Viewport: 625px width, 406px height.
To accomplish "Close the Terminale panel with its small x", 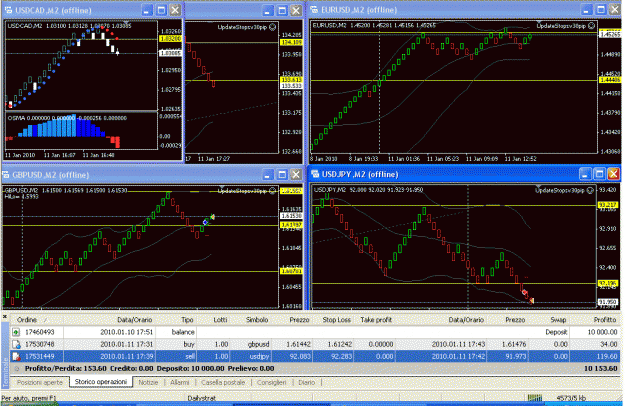I will coord(5,317).
